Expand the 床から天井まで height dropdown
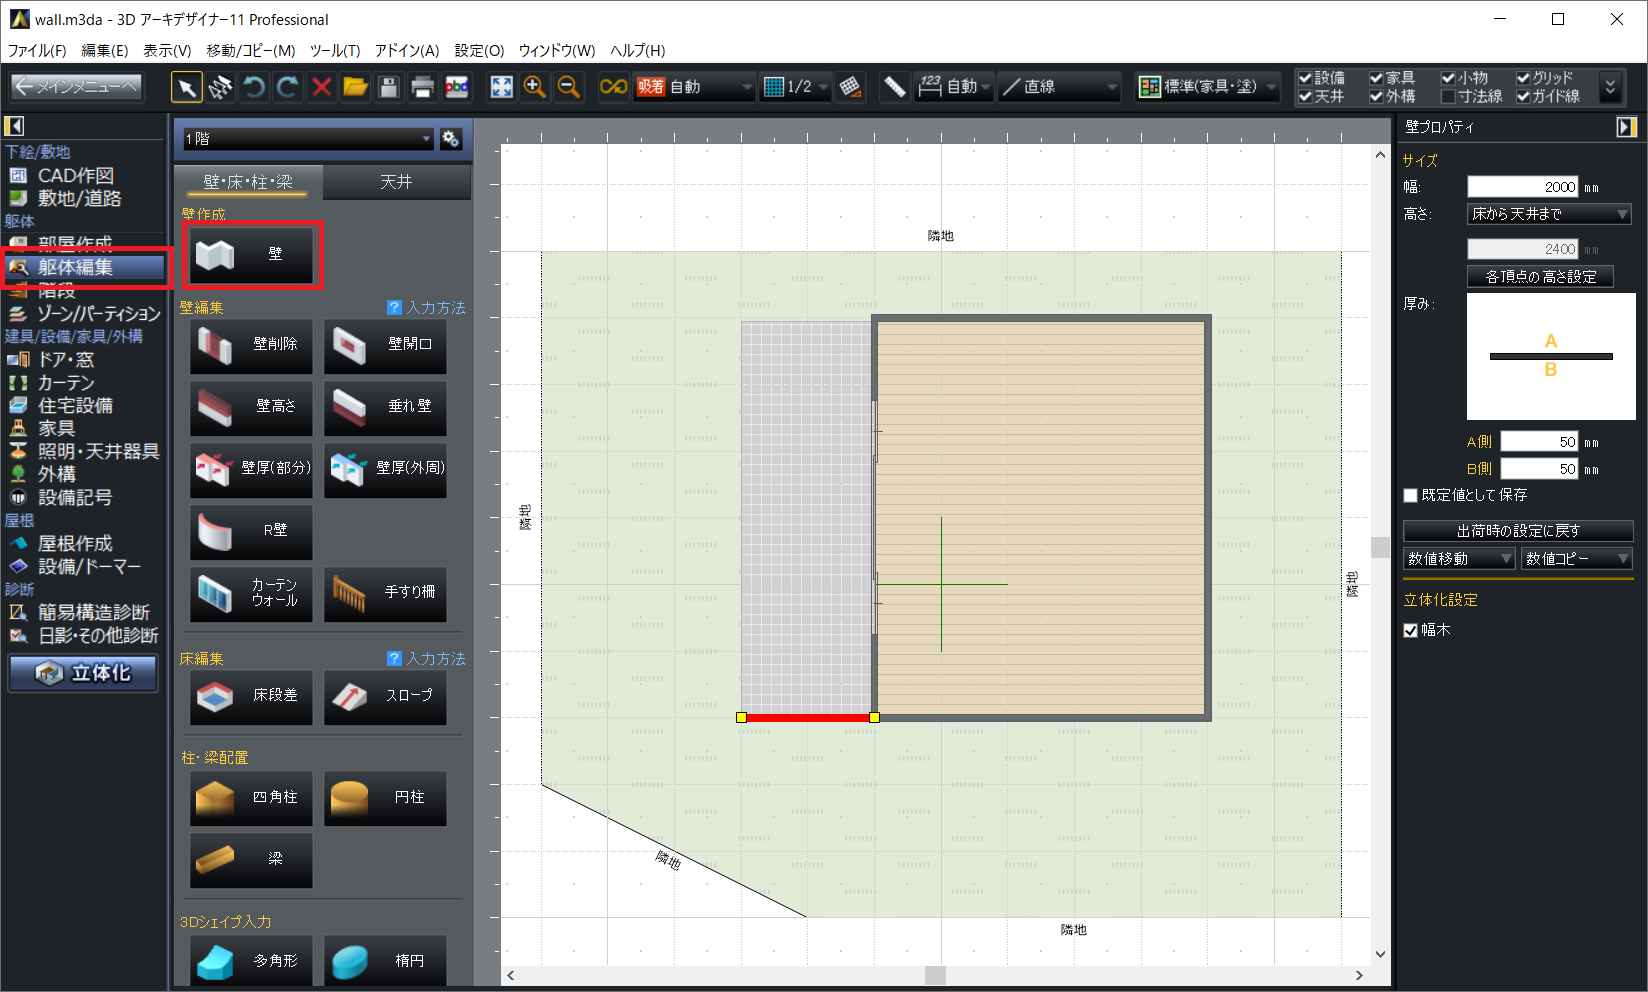 1549,214
